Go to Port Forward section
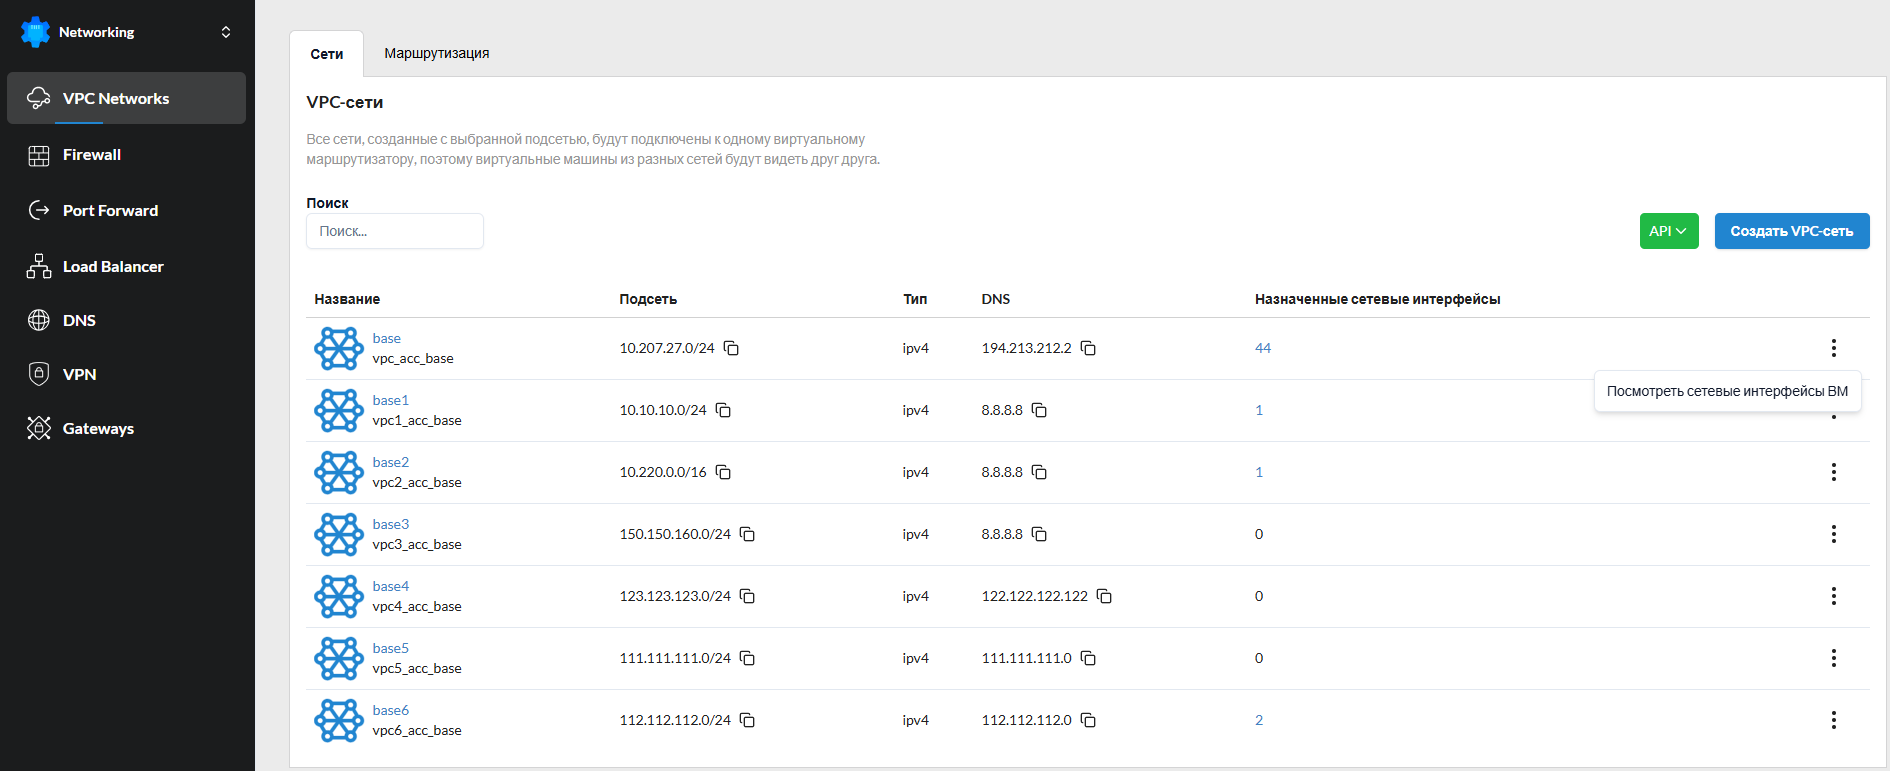Screen dimensions: 1890x771 [126, 211]
